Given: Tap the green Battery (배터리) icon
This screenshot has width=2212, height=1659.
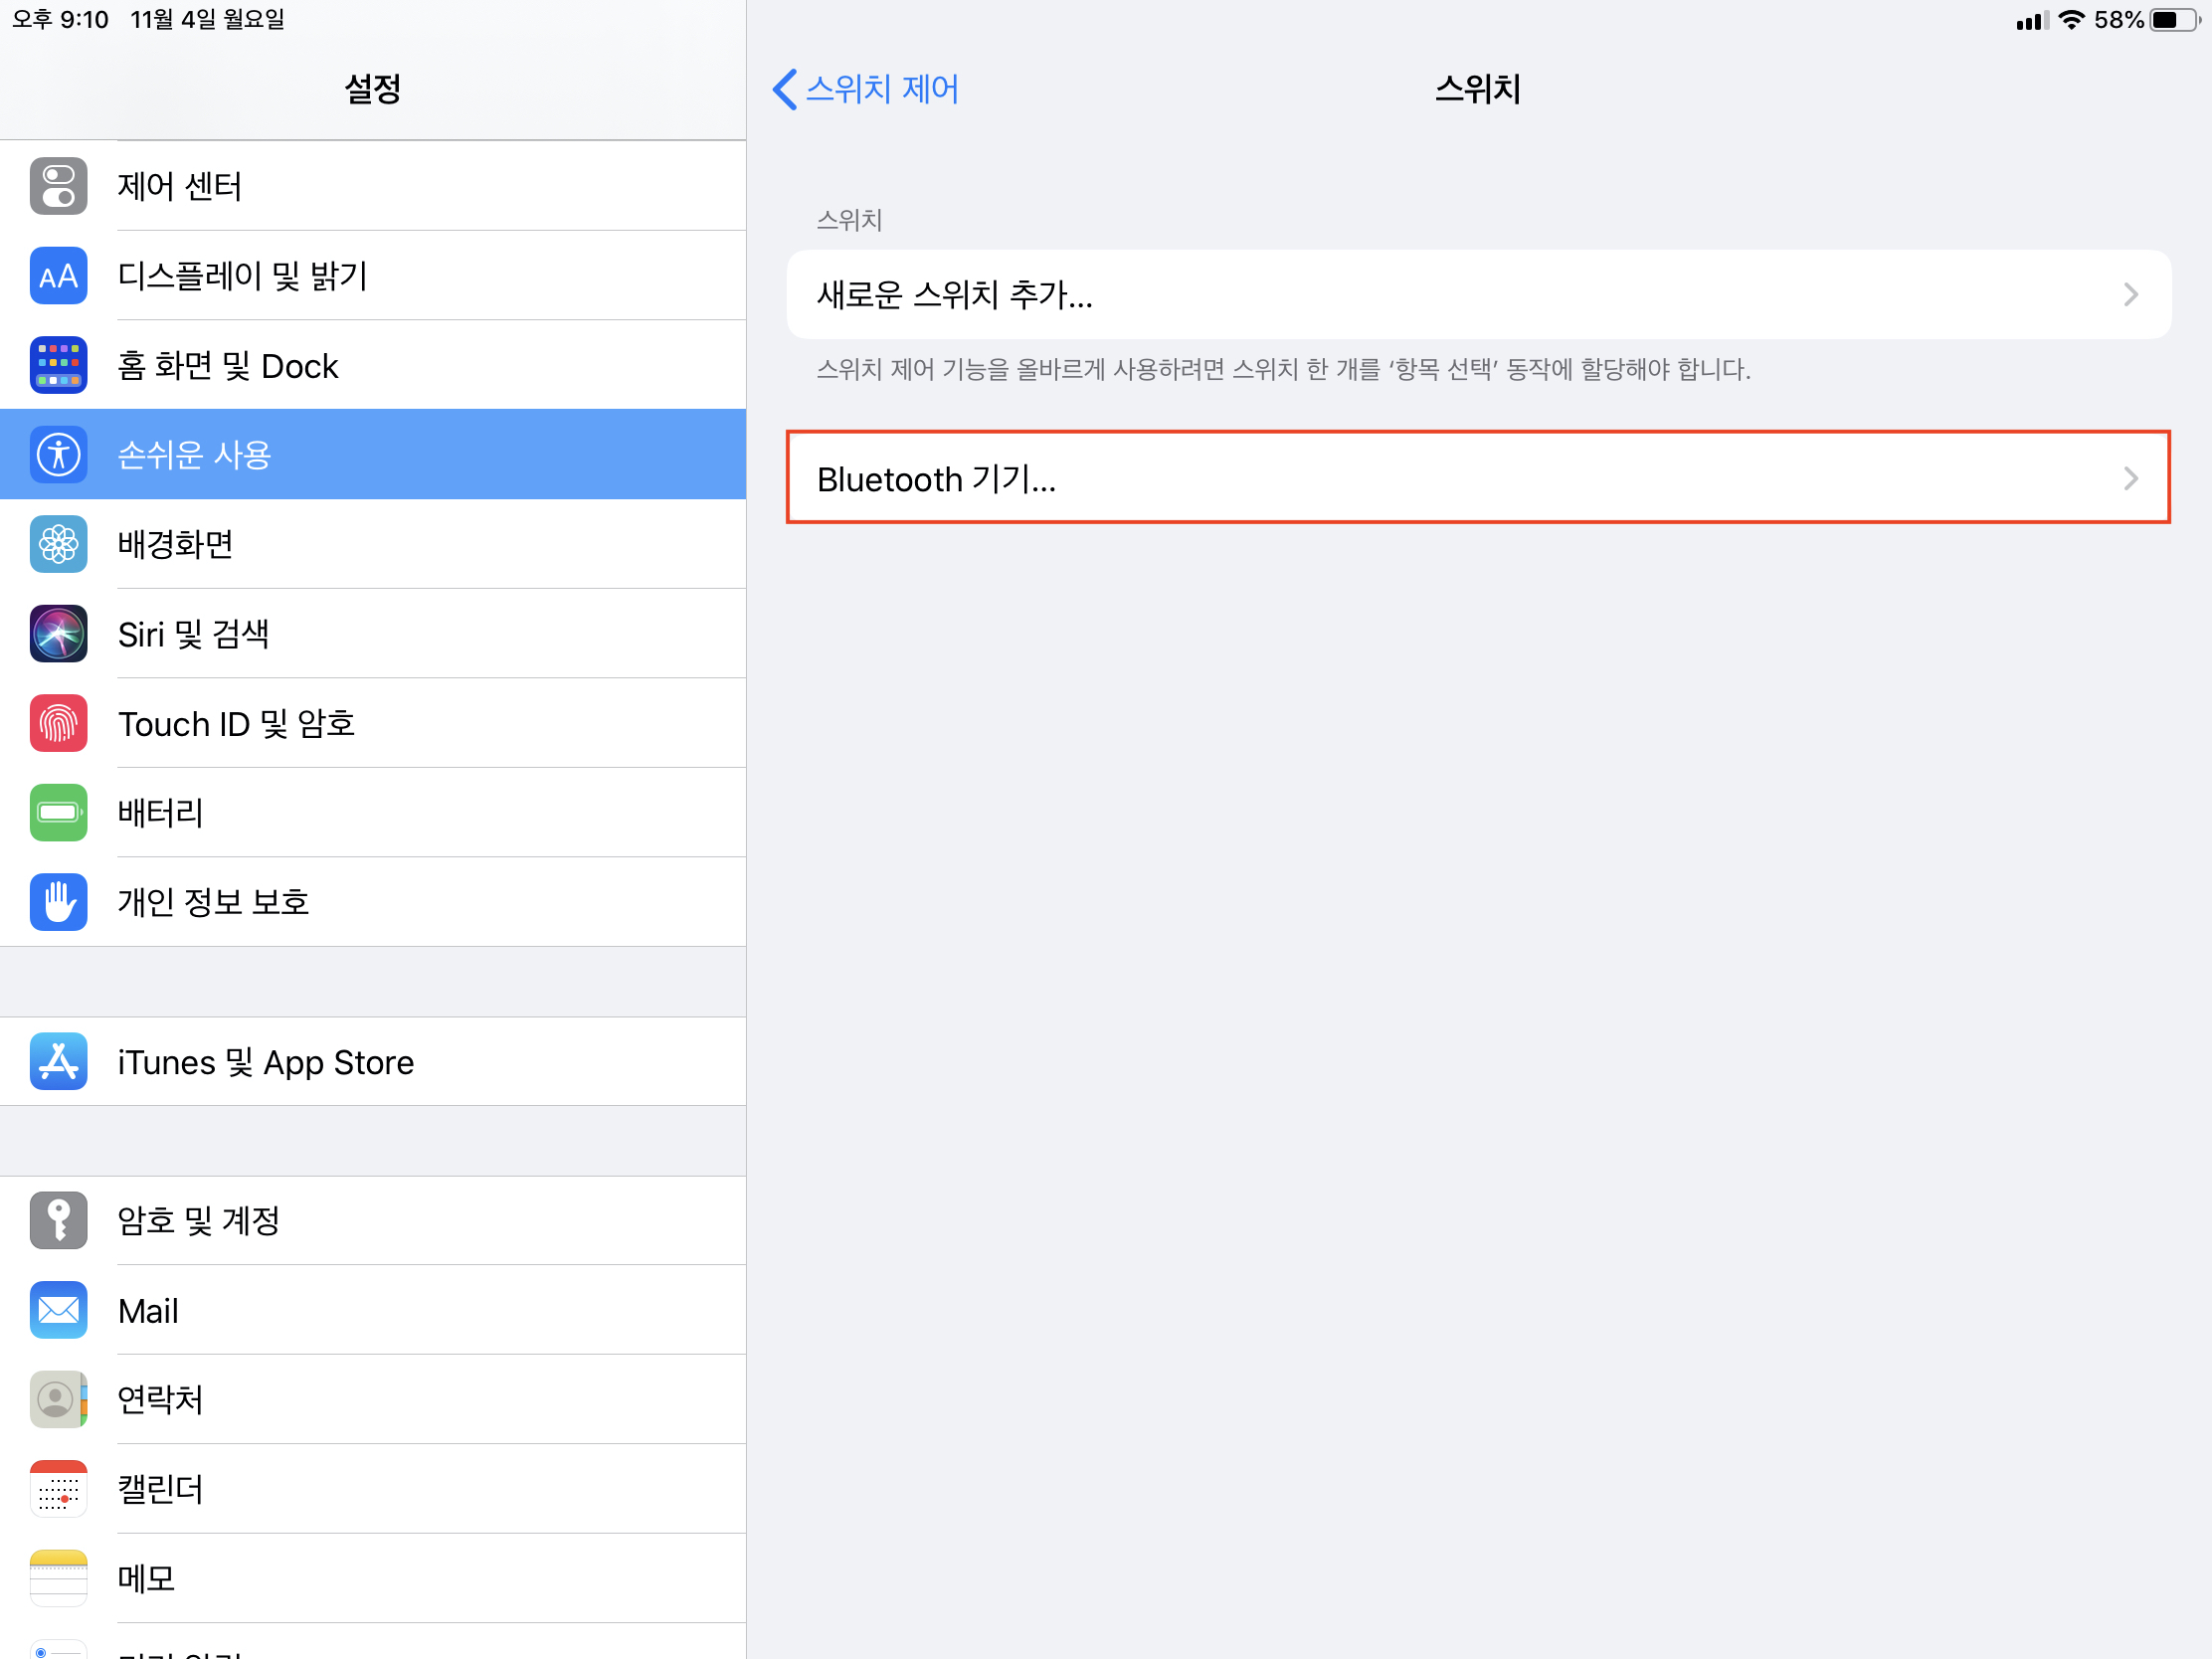Looking at the screenshot, I should pos(58,812).
